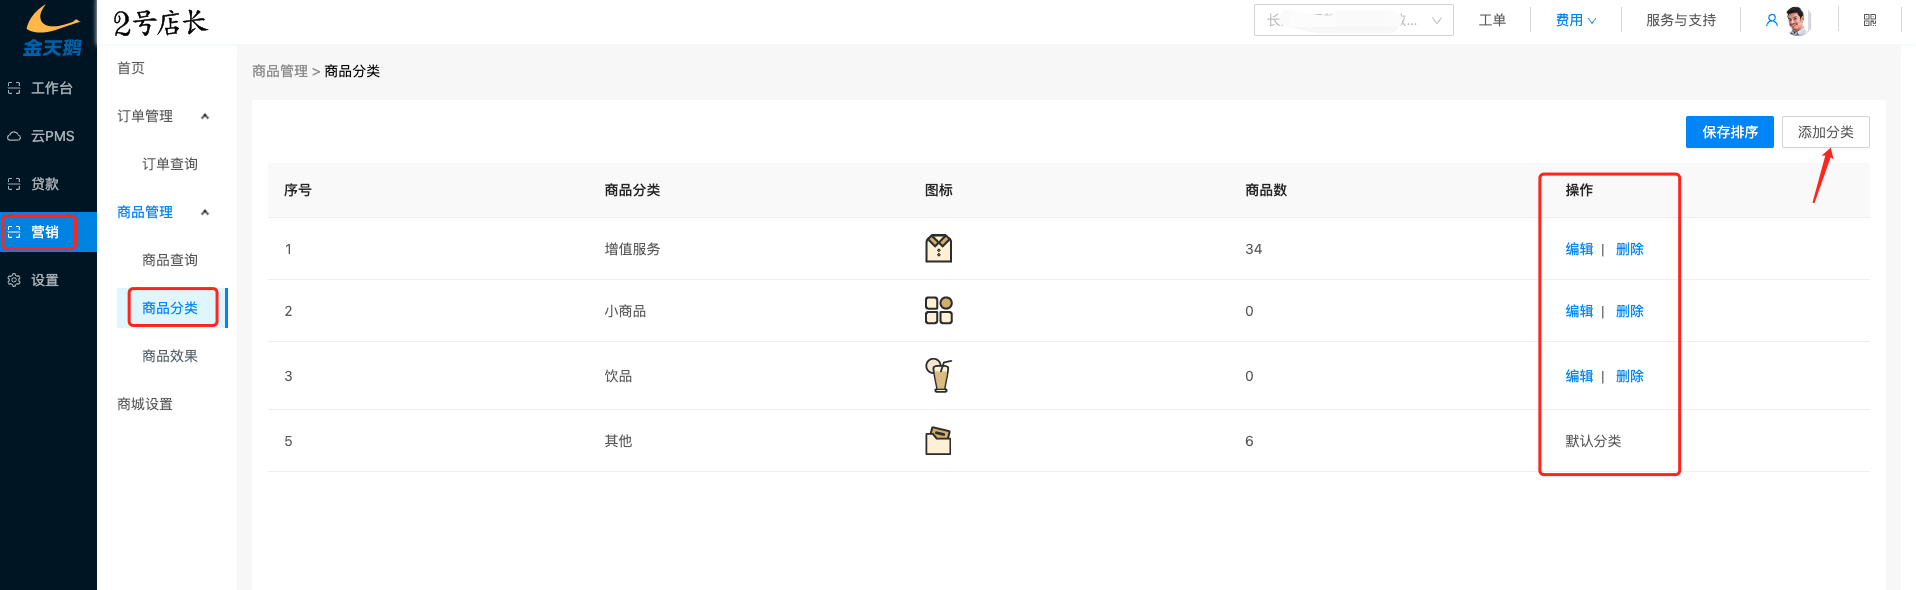The image size is (1916, 590).
Task: Click the box icon for 其他 category
Action: point(938,440)
